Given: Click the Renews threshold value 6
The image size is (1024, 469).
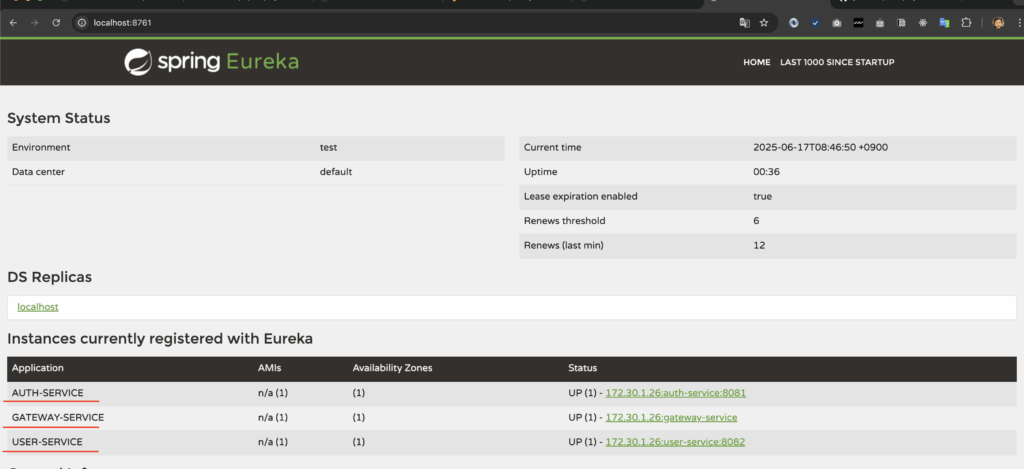Looking at the screenshot, I should click(x=756, y=221).
